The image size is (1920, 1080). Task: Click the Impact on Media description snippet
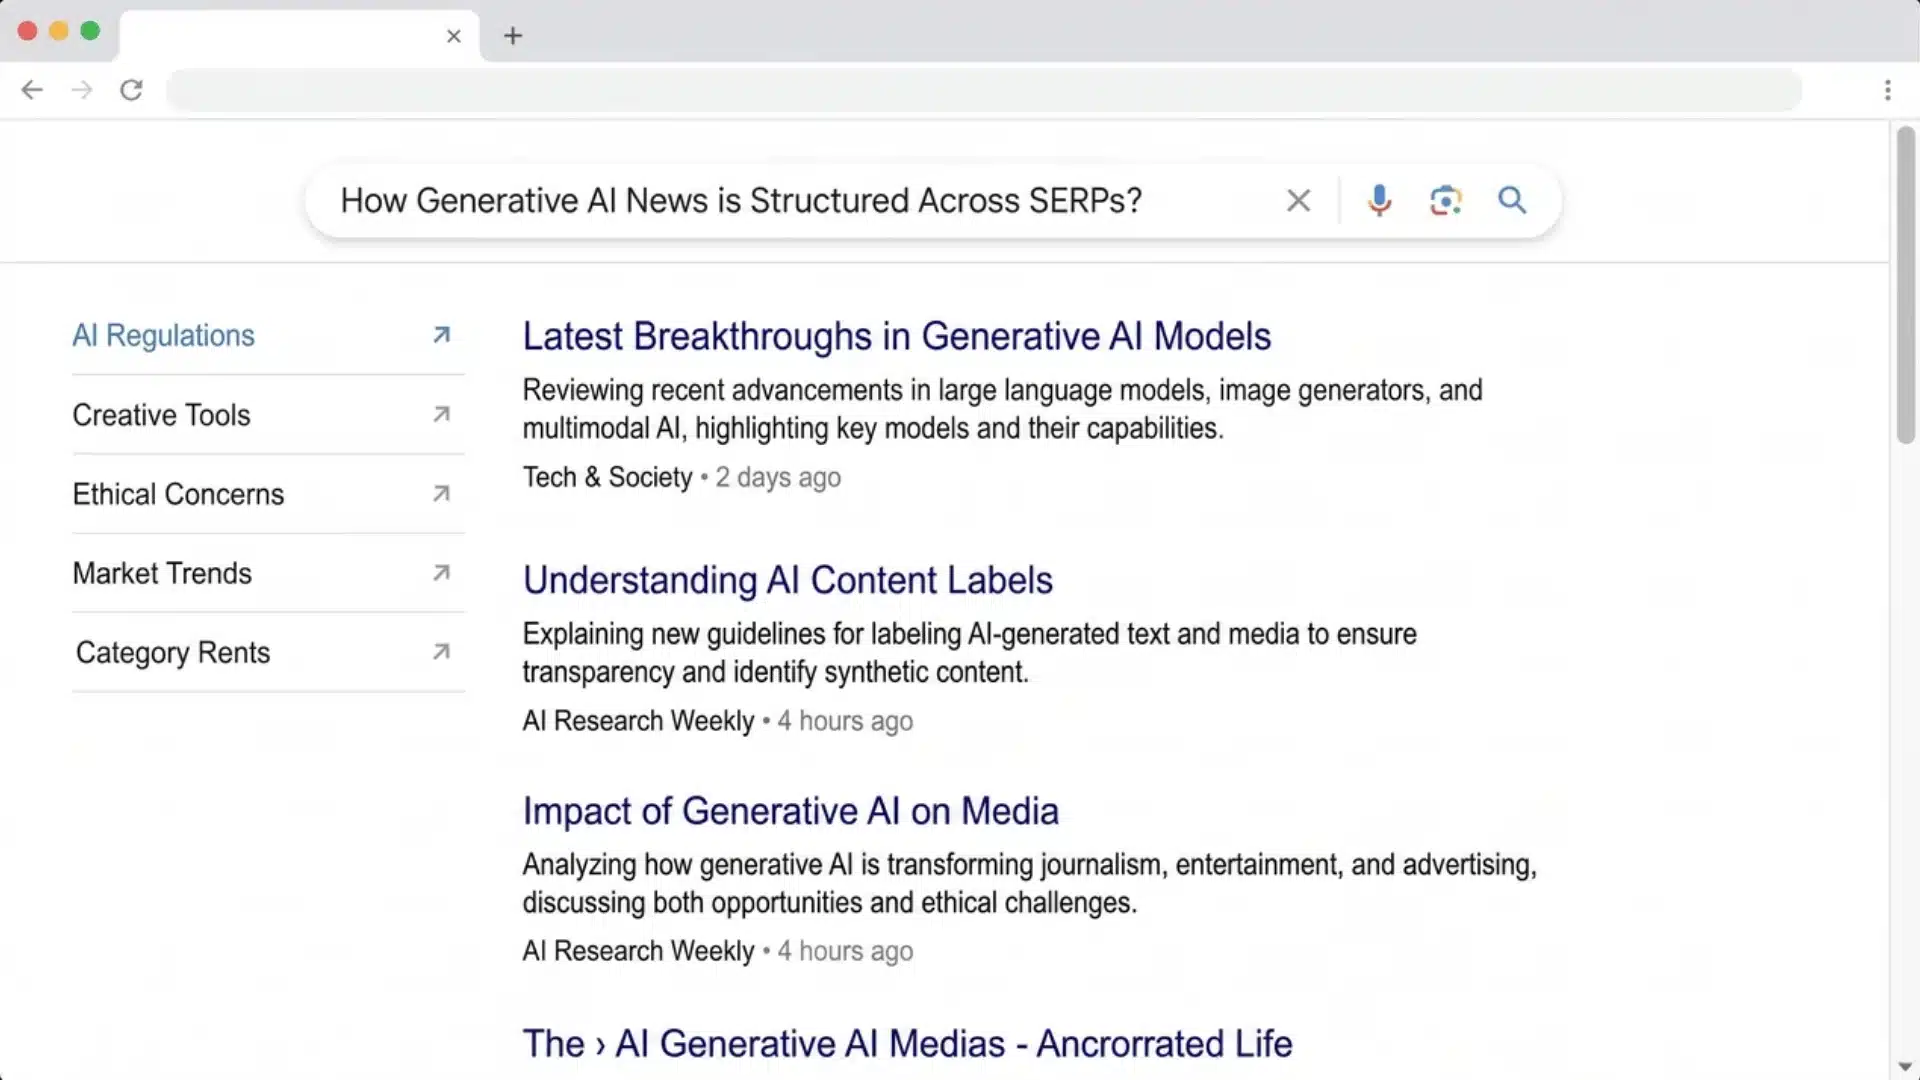1029,883
